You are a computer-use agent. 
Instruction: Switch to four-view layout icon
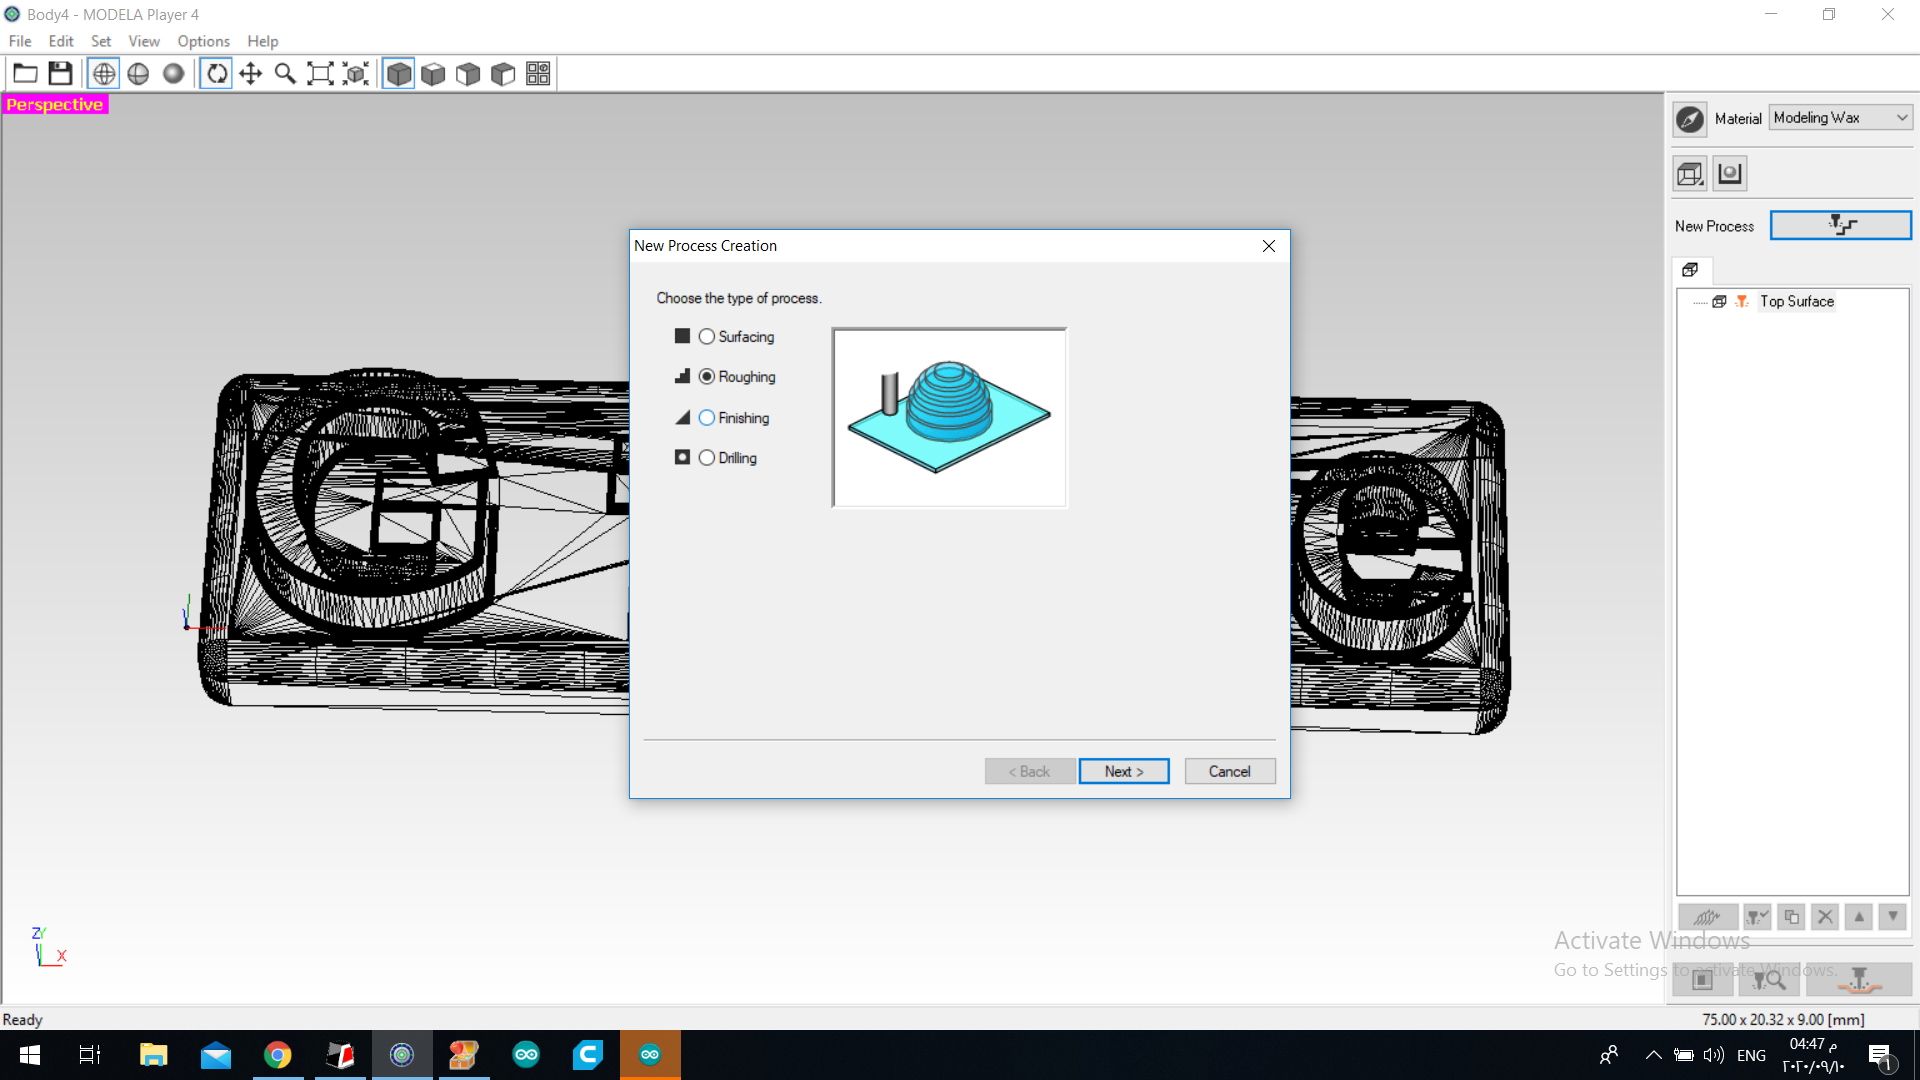538,73
